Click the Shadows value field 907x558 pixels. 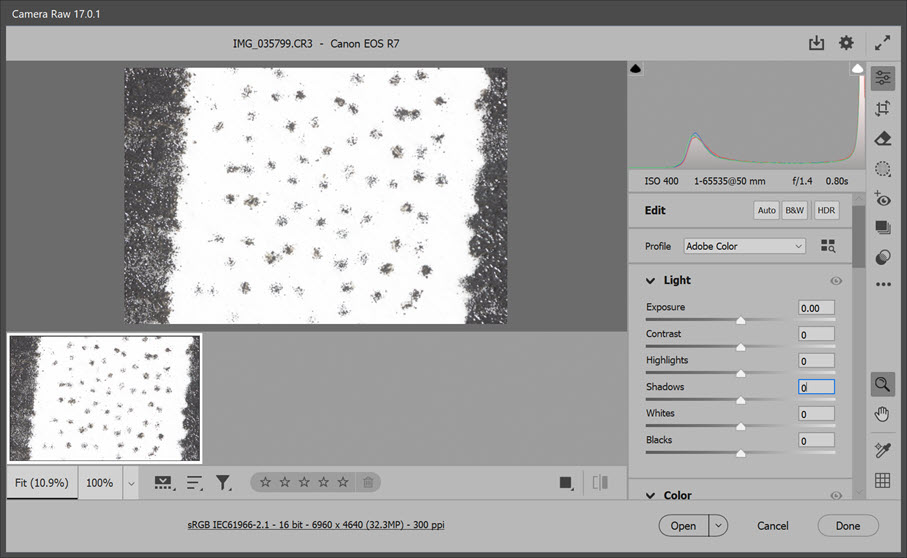(x=816, y=387)
